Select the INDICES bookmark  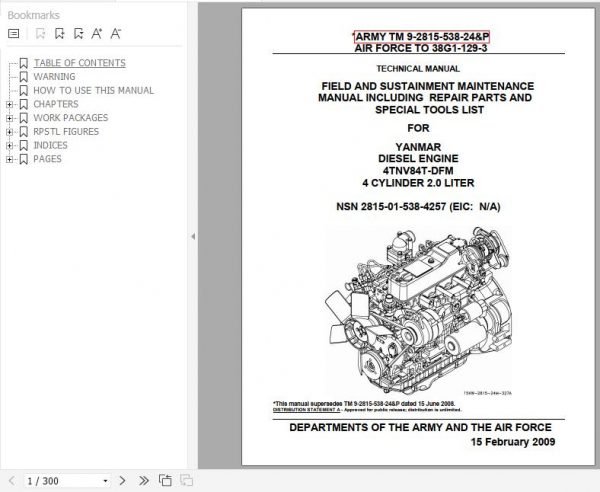pyautogui.click(x=51, y=145)
